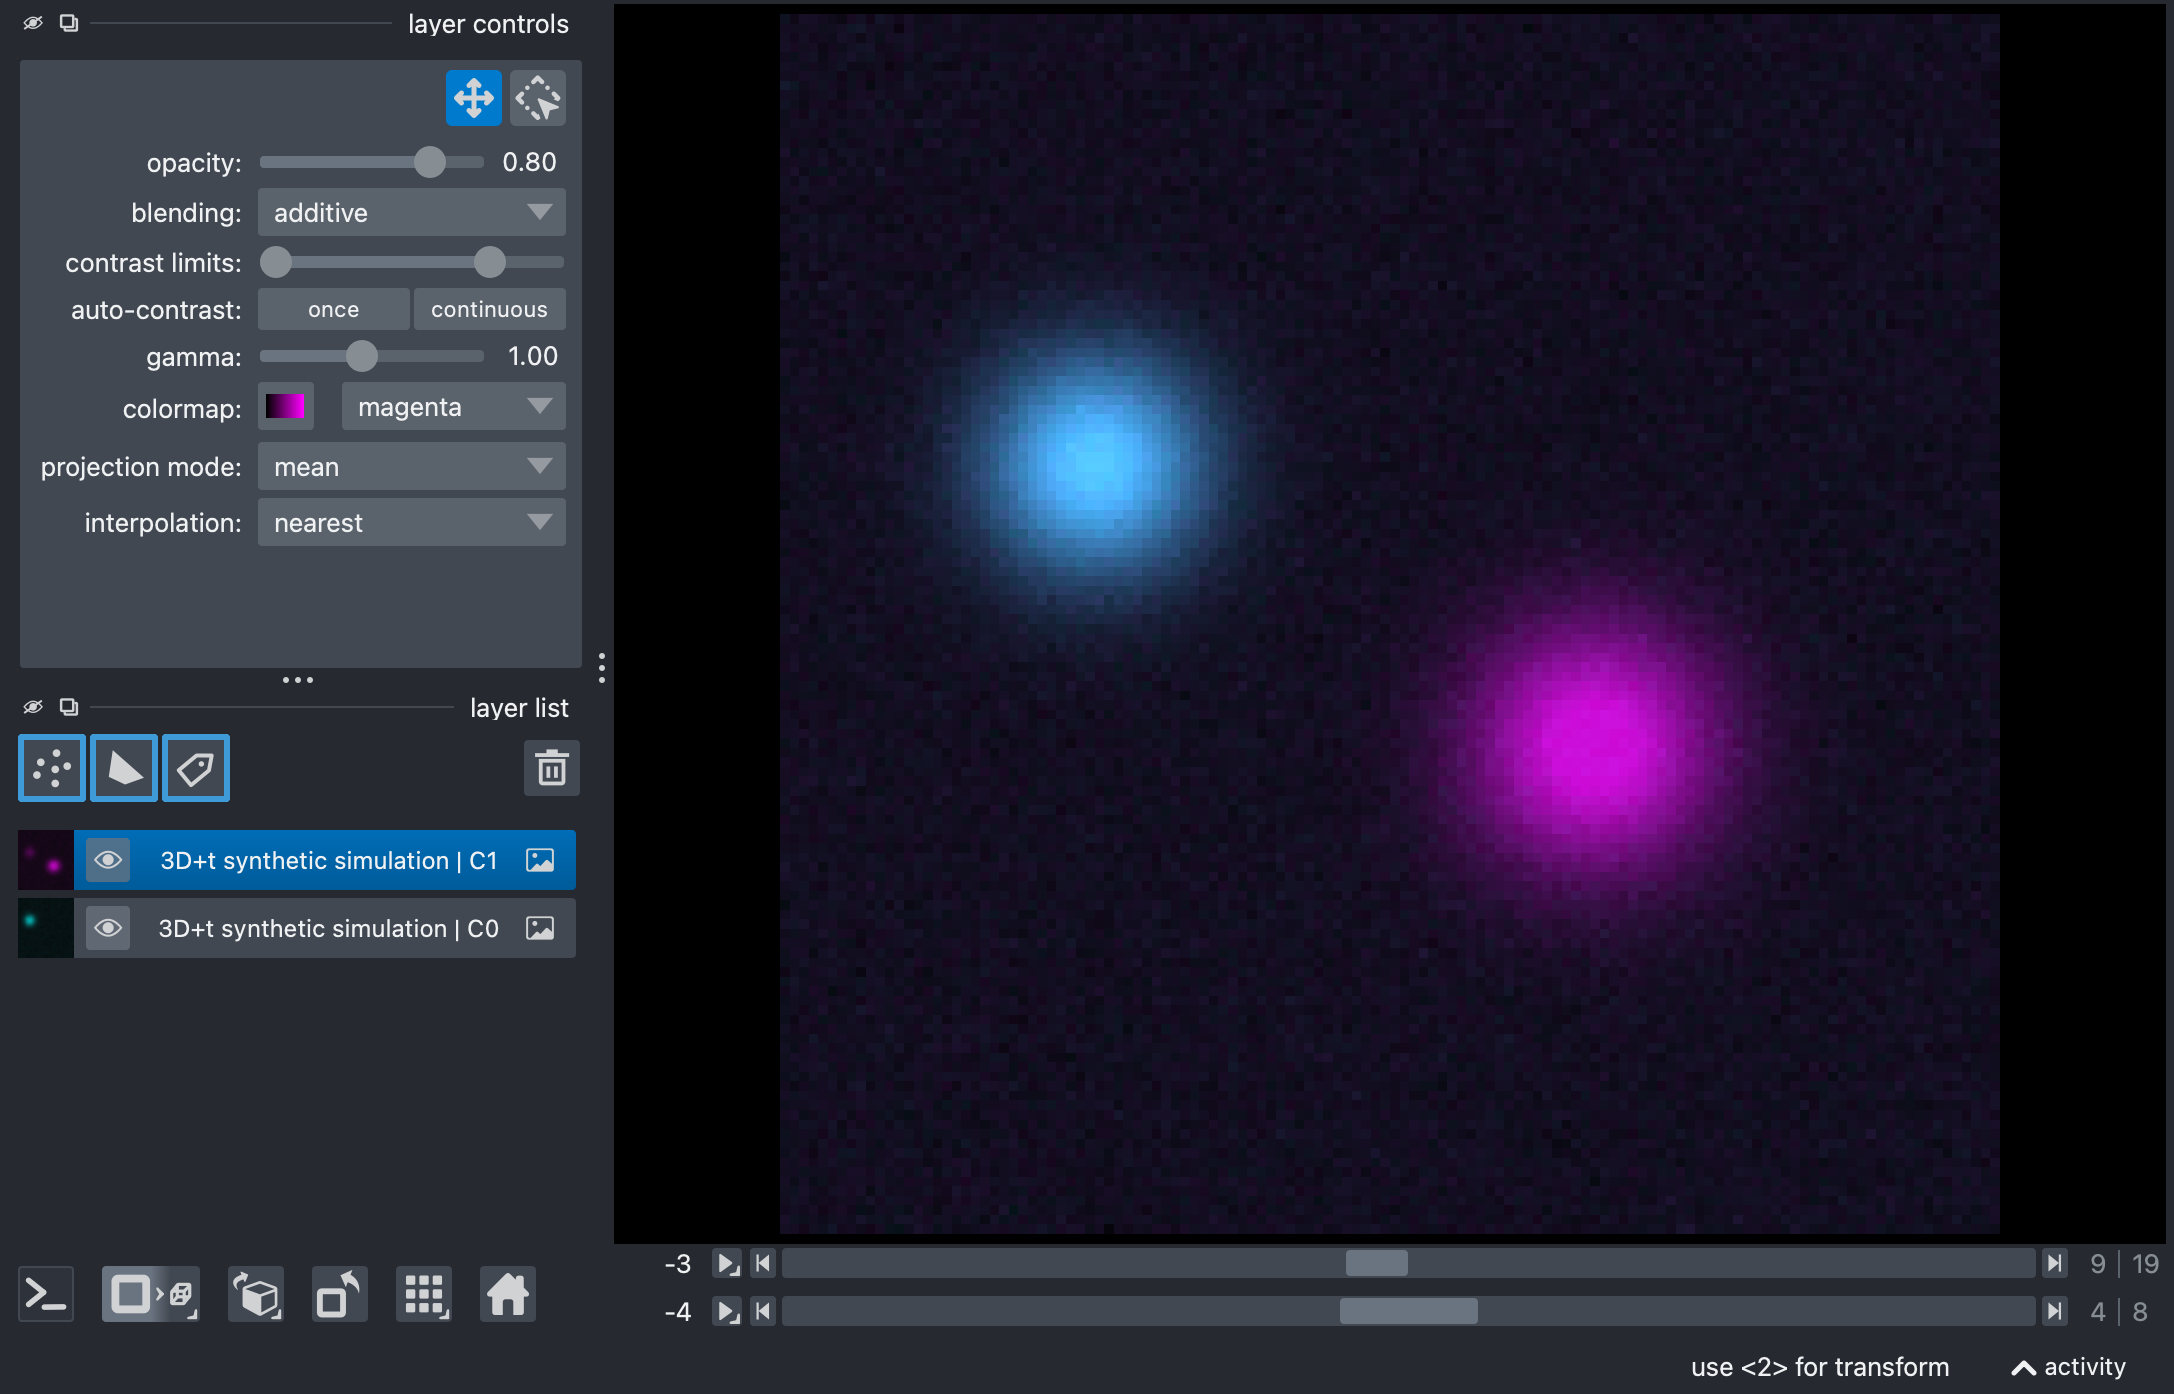
Task: Click the axis -3 label
Action: point(677,1263)
